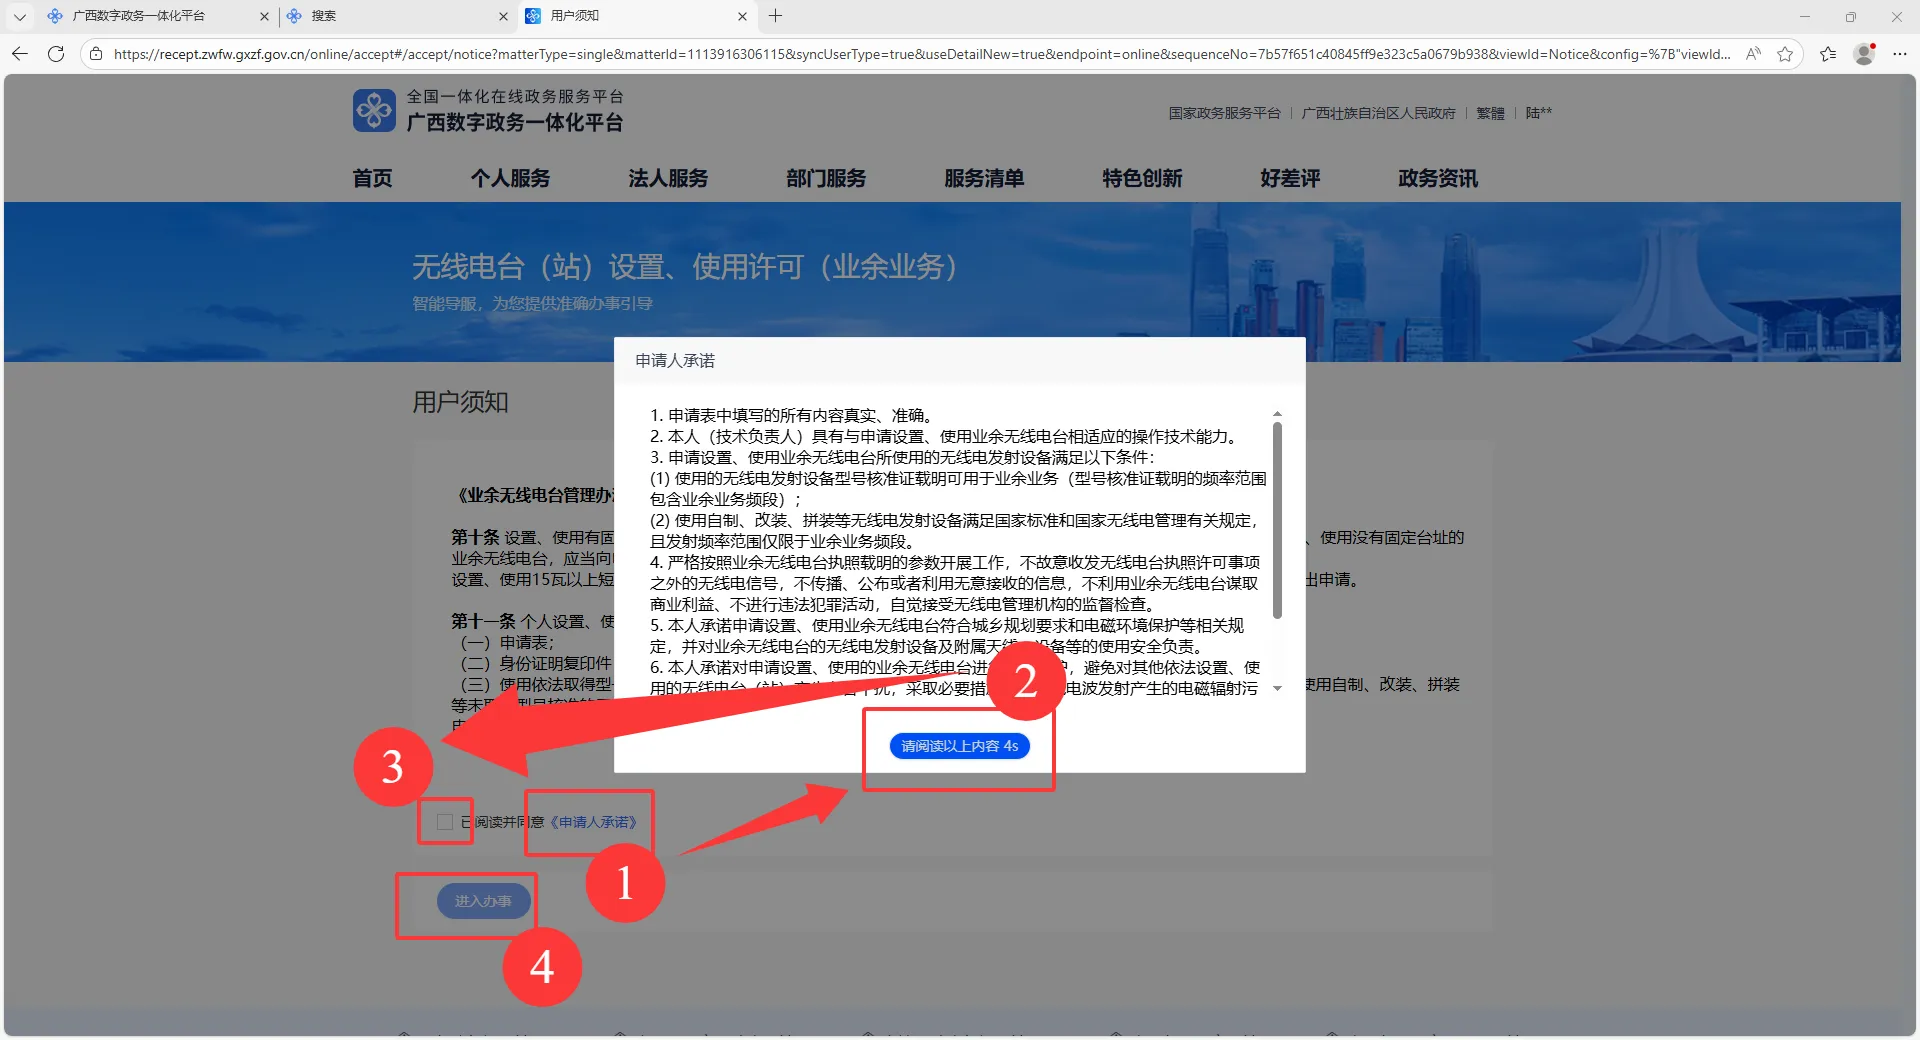1920x1040 pixels.
Task: Check the 已阅读并同意 agreement checkbox
Action: (445, 822)
